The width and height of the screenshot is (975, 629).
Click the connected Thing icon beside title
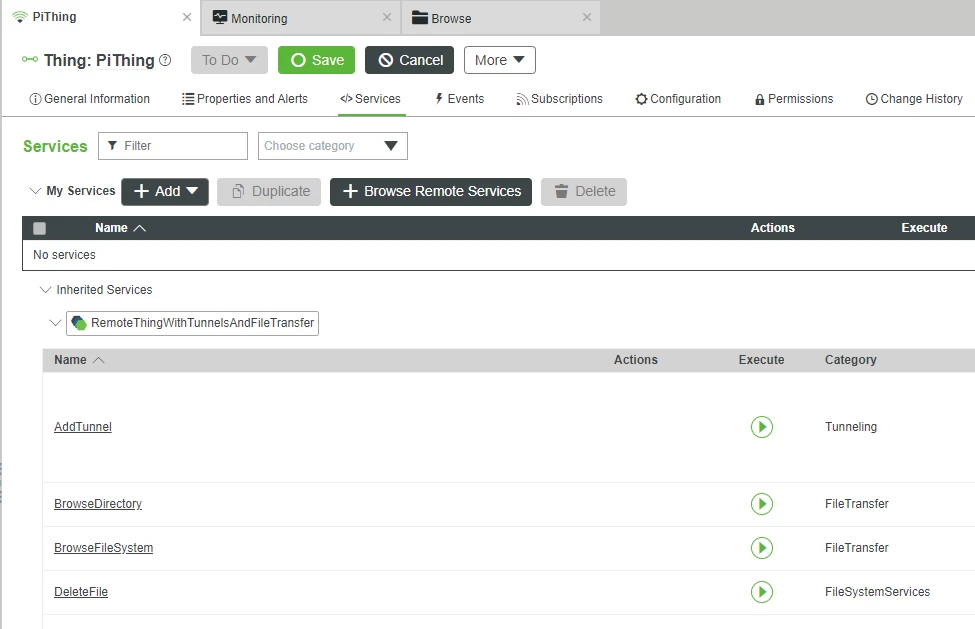[29, 60]
